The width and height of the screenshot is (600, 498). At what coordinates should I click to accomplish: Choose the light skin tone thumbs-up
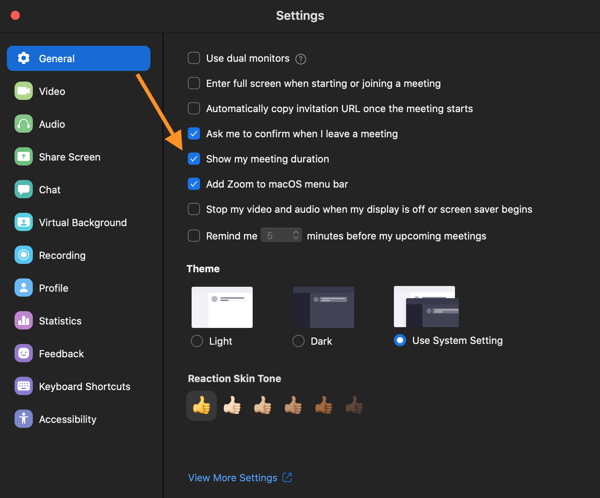point(232,405)
